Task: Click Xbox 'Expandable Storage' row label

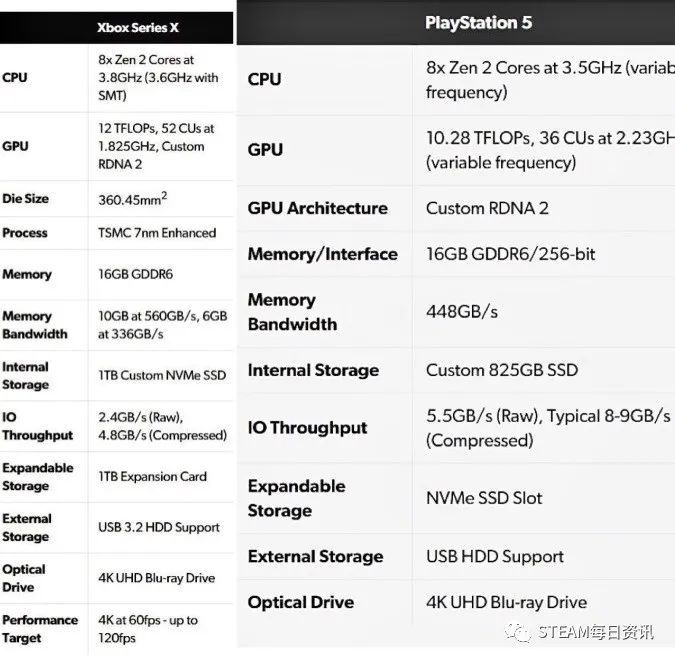Action: click(x=38, y=476)
